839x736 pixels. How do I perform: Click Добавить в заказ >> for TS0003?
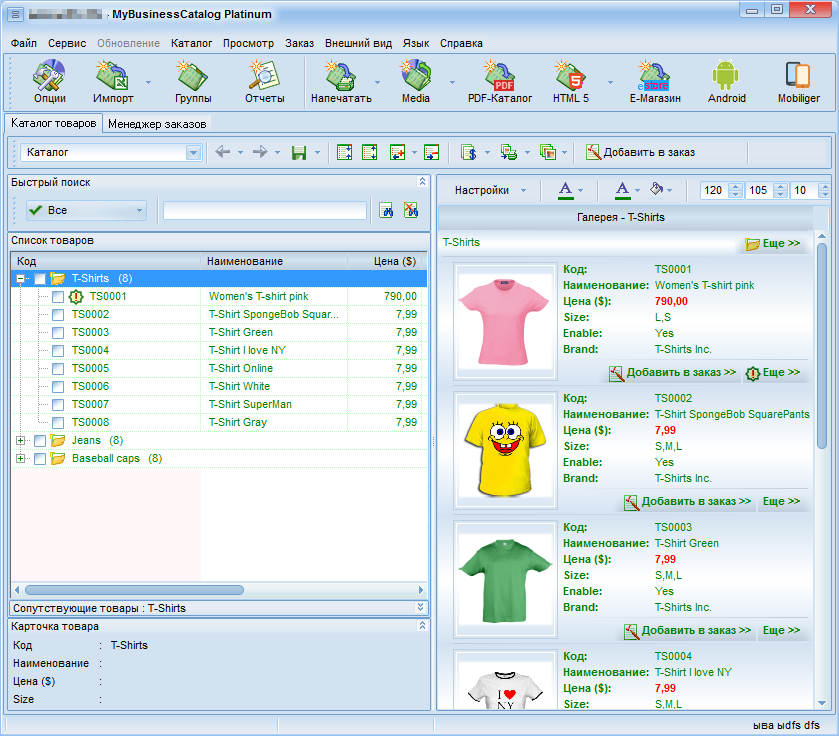(x=688, y=631)
